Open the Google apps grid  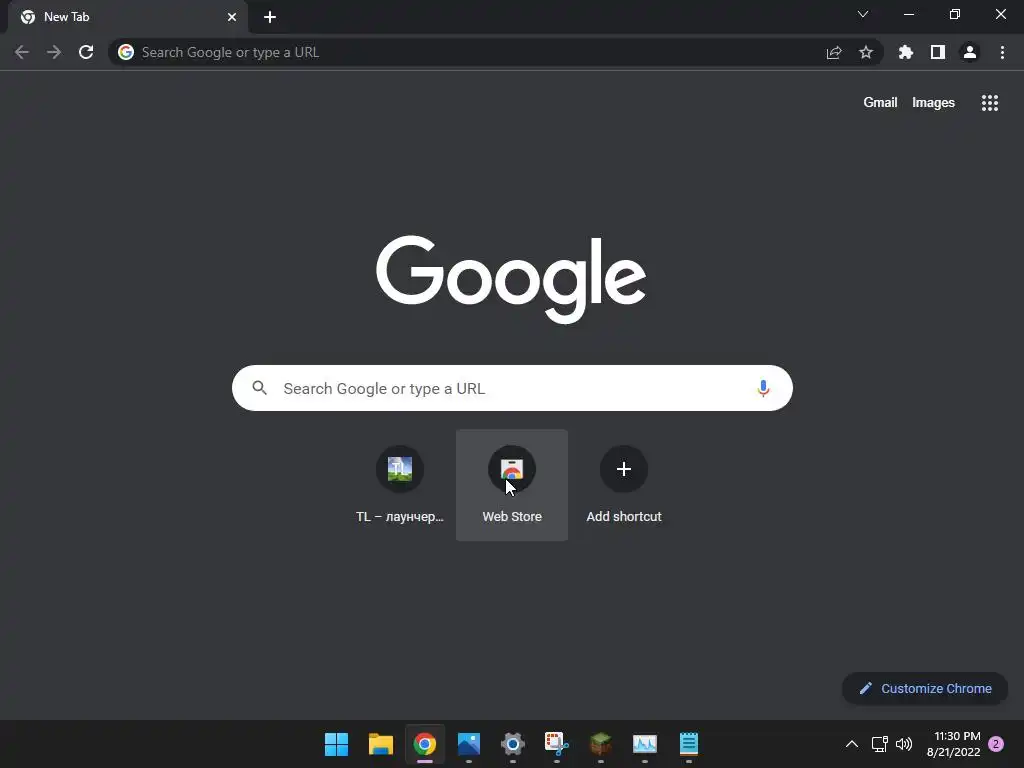[990, 103]
